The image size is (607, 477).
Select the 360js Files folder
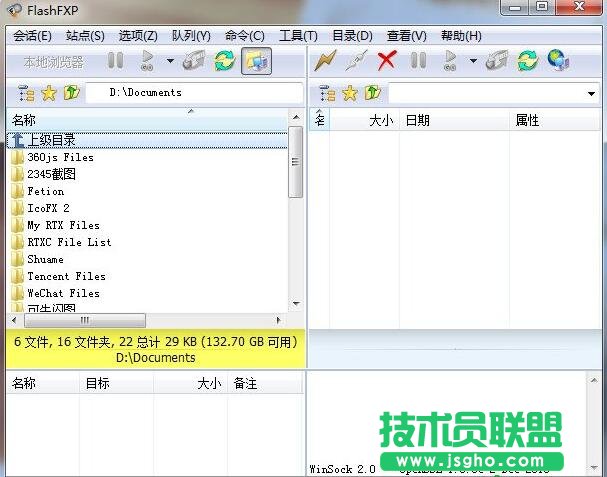(x=60, y=157)
